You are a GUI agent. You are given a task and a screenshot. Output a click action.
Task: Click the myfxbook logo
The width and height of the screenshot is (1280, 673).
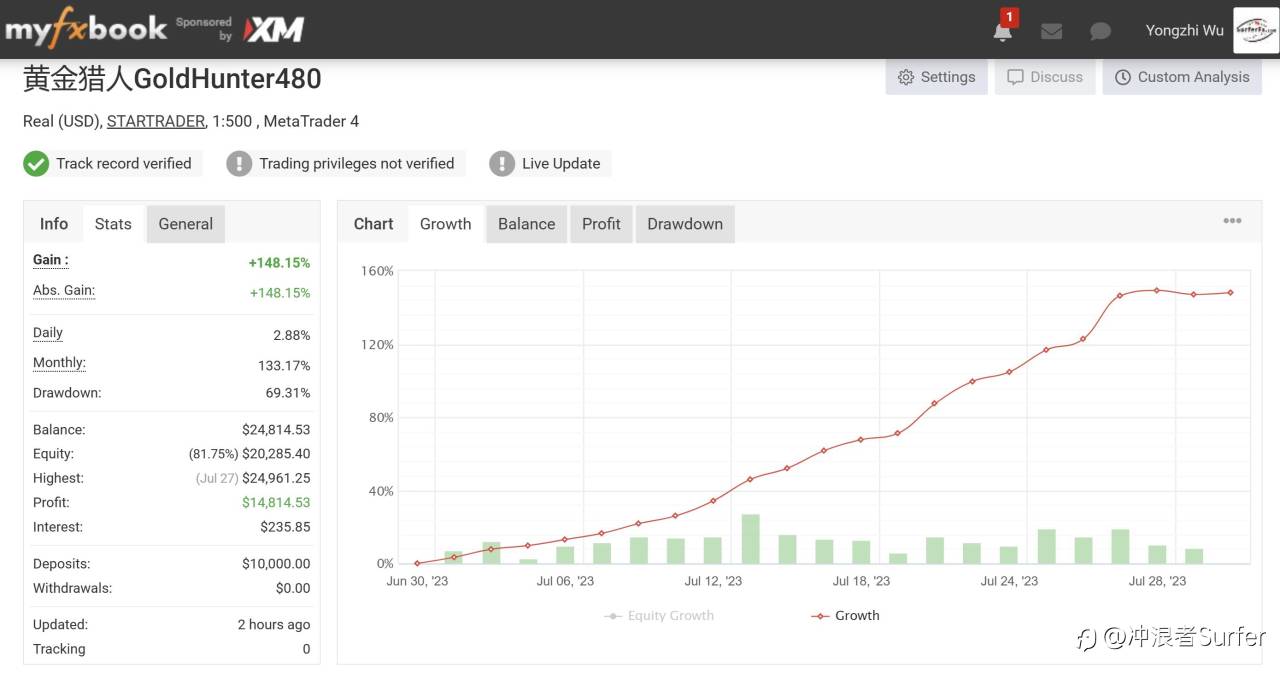click(x=86, y=29)
